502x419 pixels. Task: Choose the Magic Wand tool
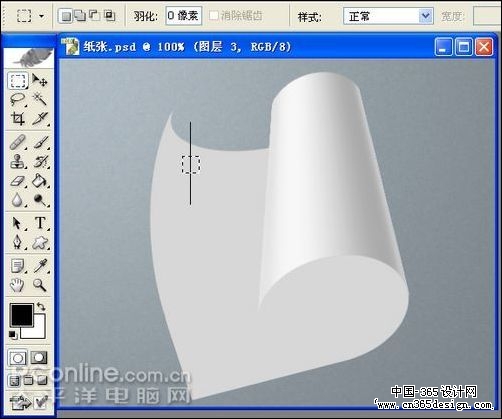40,99
